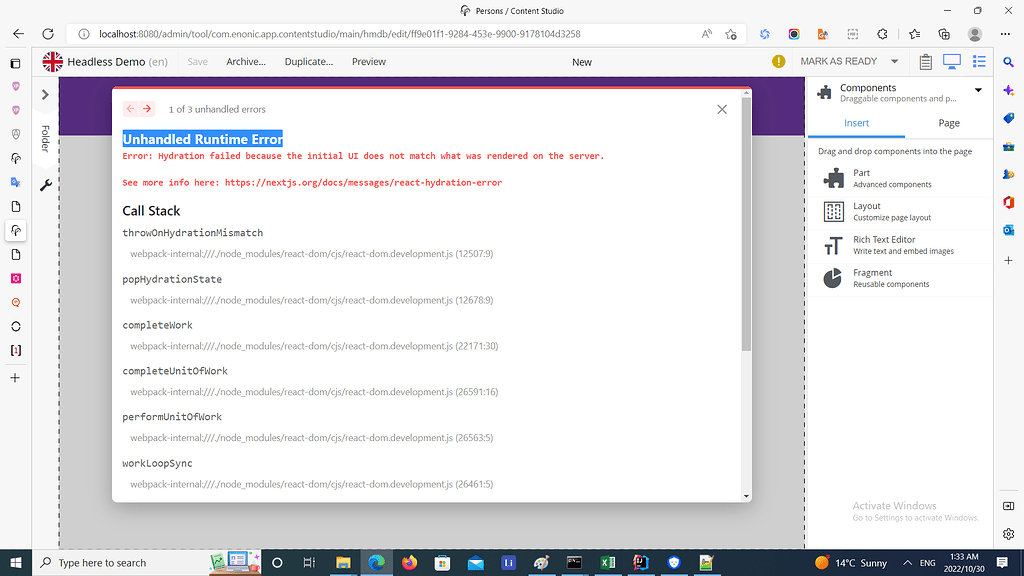Select the Fragment reusable components icon
1024x576 pixels.
coord(832,277)
